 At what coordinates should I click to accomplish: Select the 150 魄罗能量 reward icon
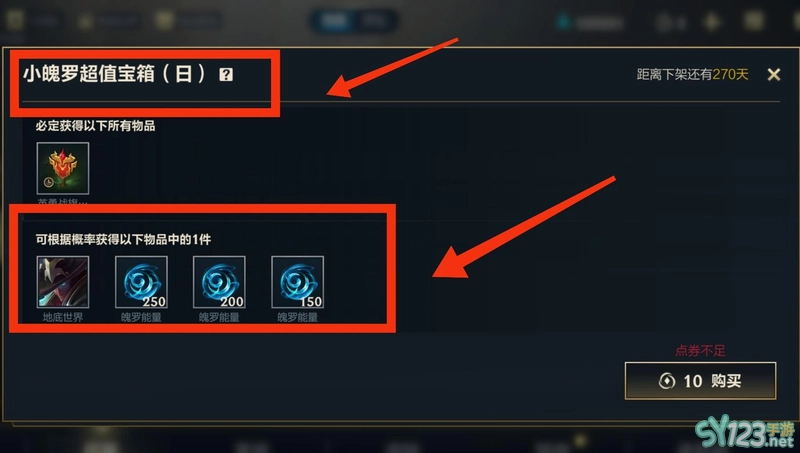[298, 282]
